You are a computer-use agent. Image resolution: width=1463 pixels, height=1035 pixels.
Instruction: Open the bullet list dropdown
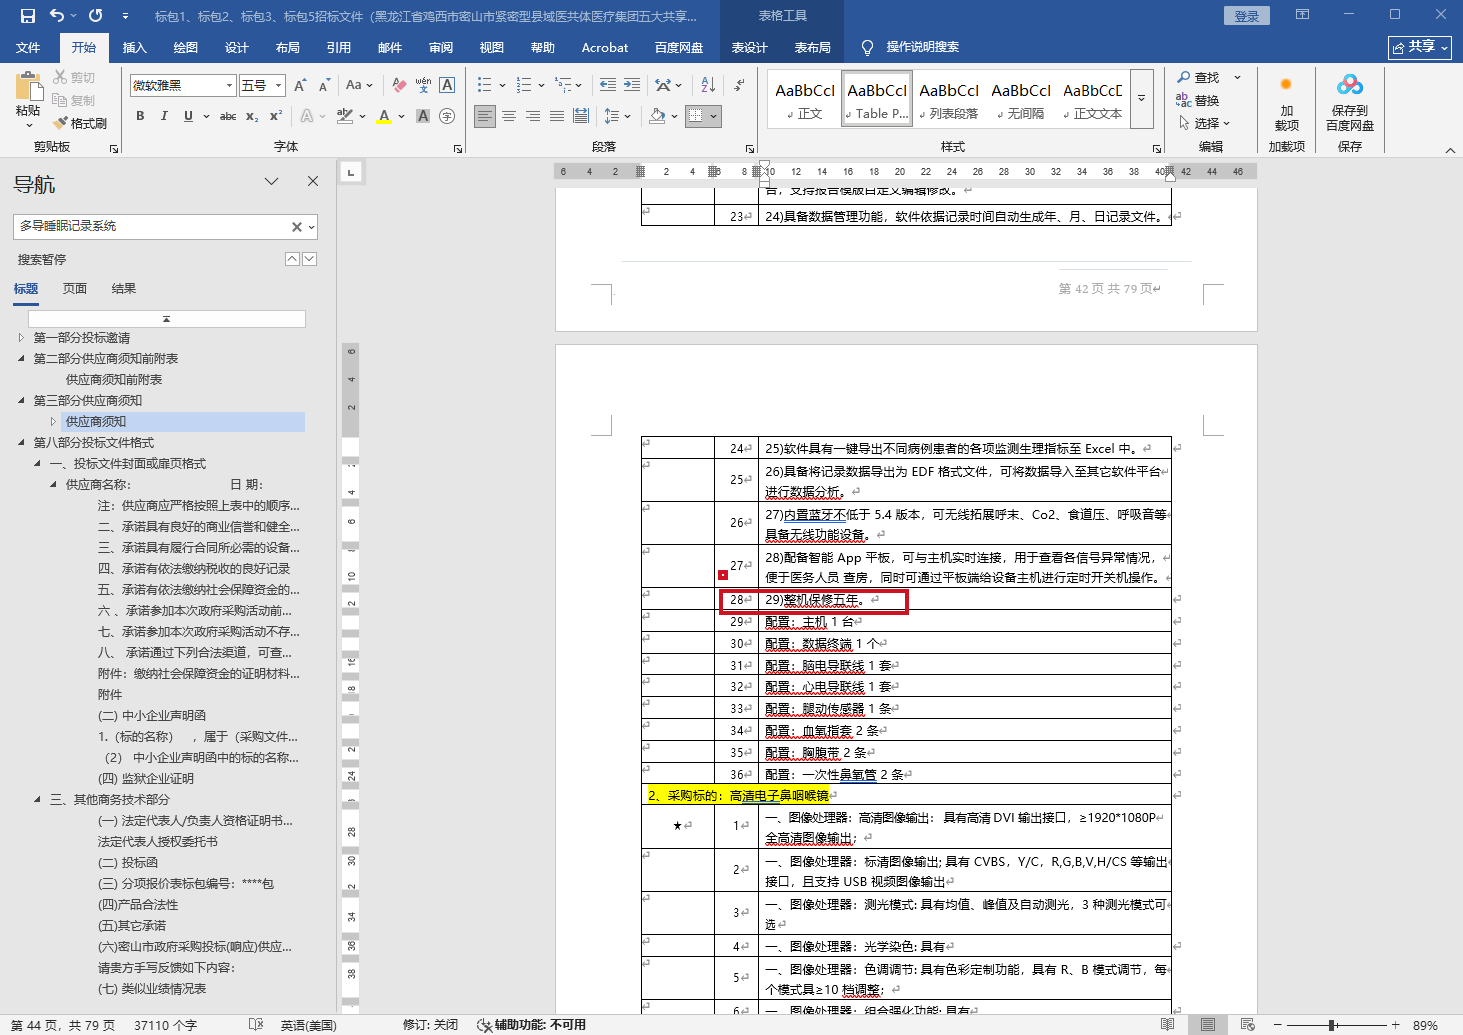(x=503, y=86)
